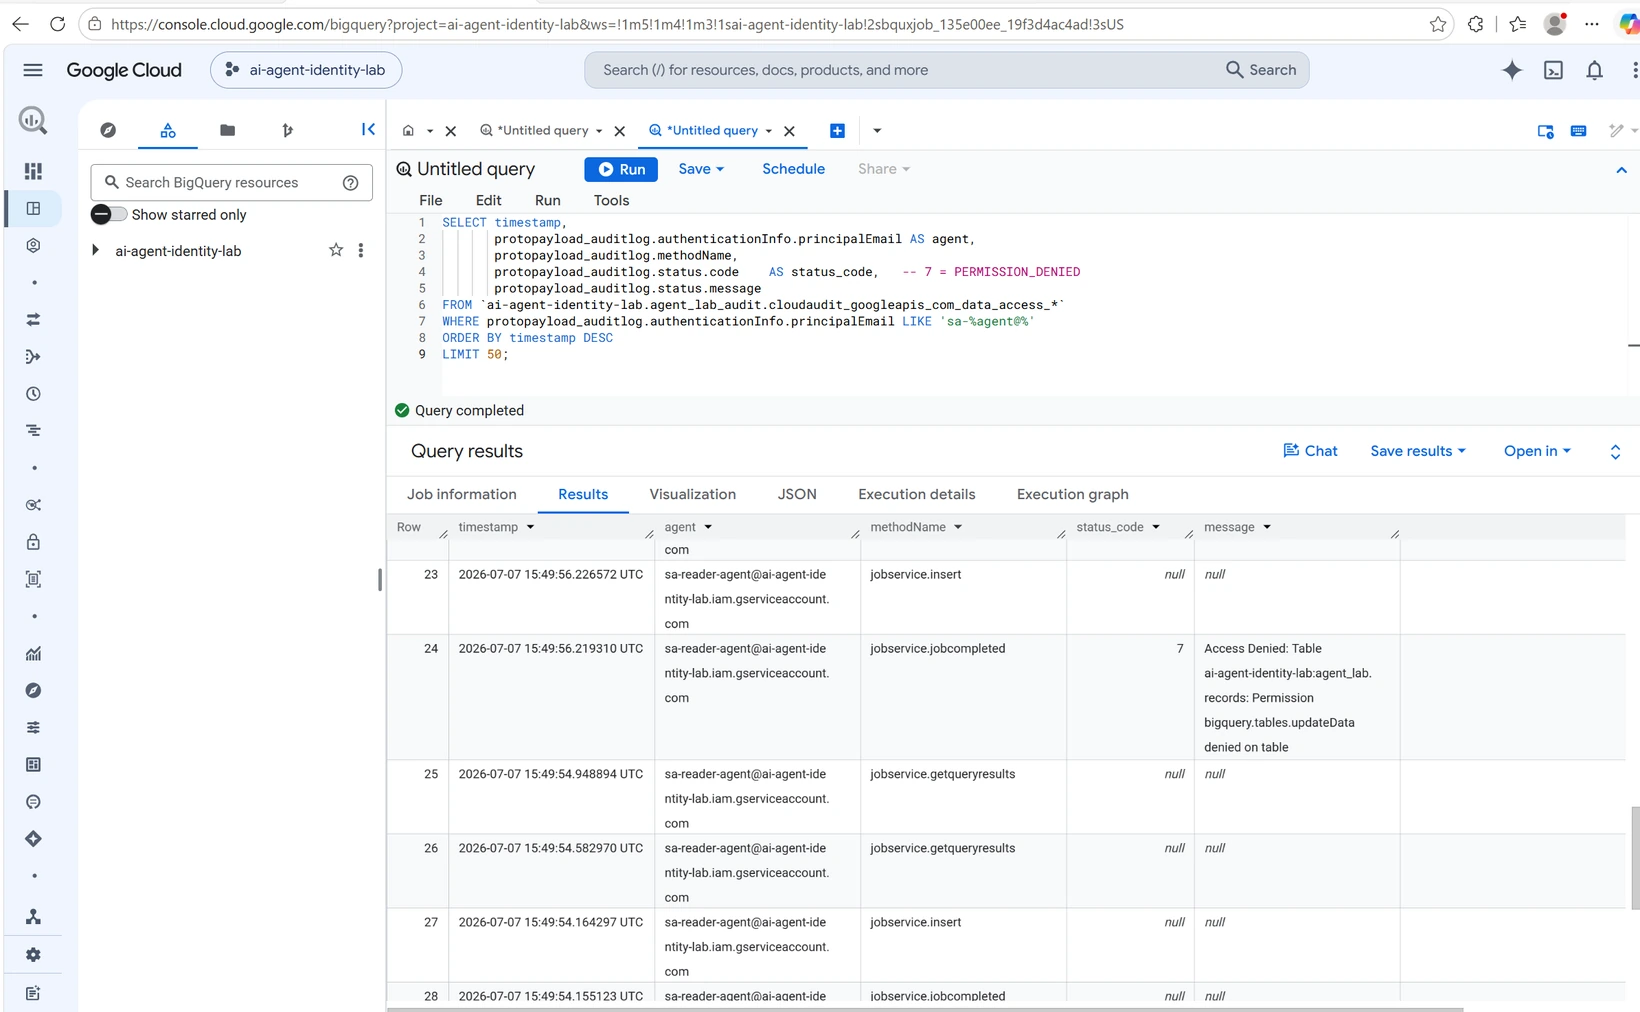Switch to Execution details tab
This screenshot has height=1012, width=1640.
(x=917, y=494)
